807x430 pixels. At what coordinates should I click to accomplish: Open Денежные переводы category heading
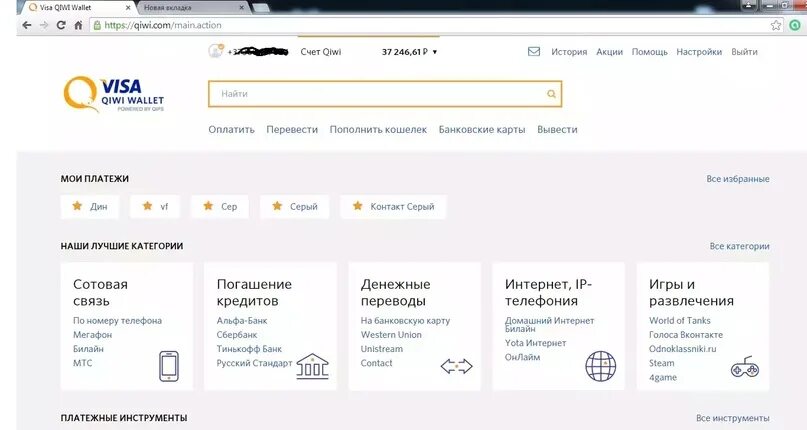395,292
